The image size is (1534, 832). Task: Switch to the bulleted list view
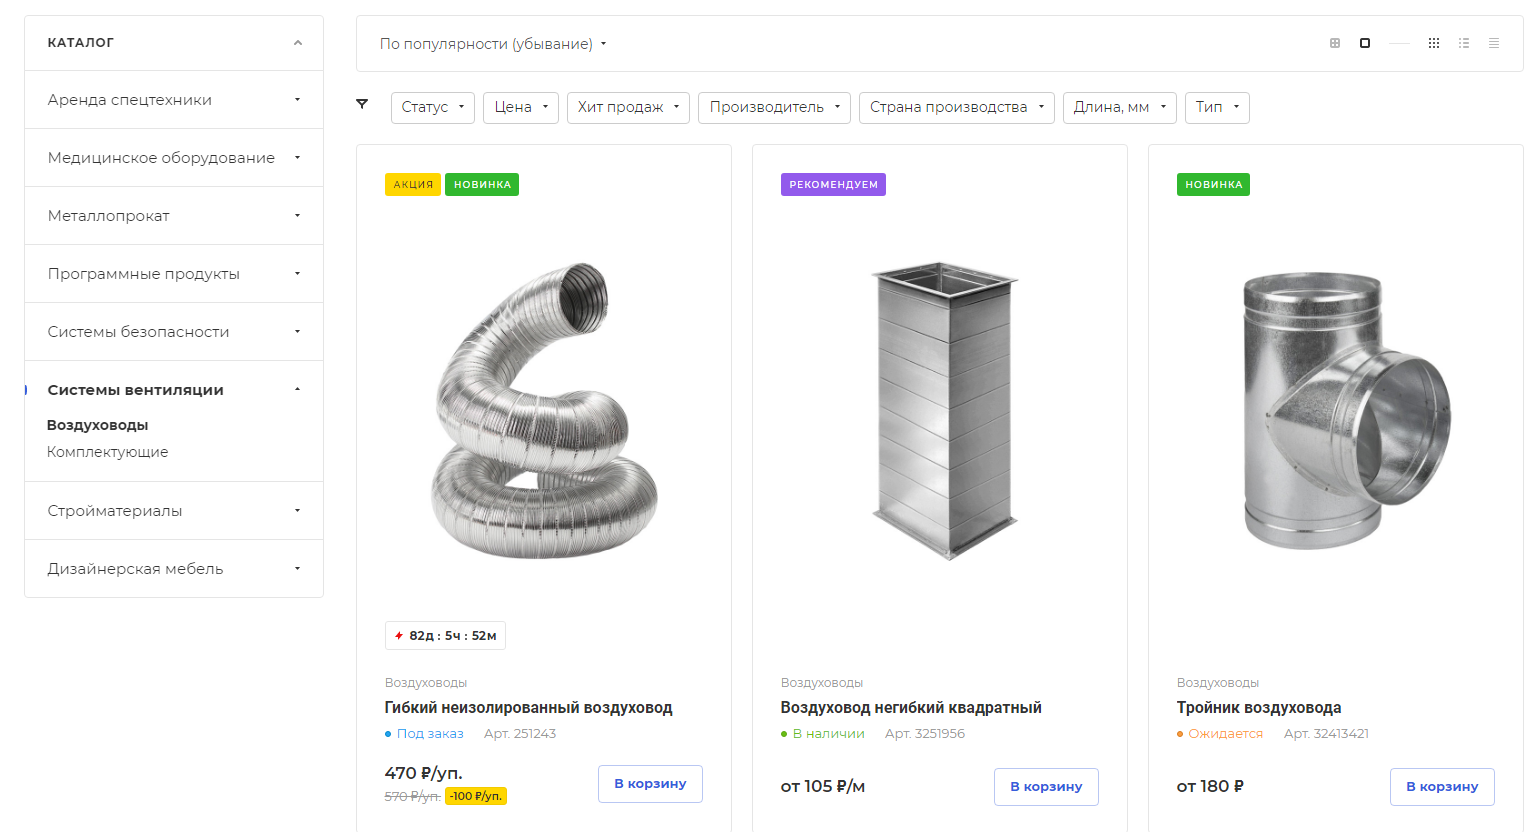(x=1464, y=43)
